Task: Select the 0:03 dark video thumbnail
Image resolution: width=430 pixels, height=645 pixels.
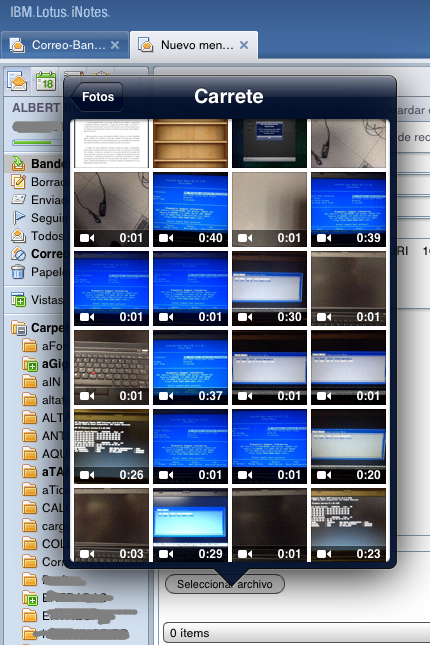Action: coord(111,525)
